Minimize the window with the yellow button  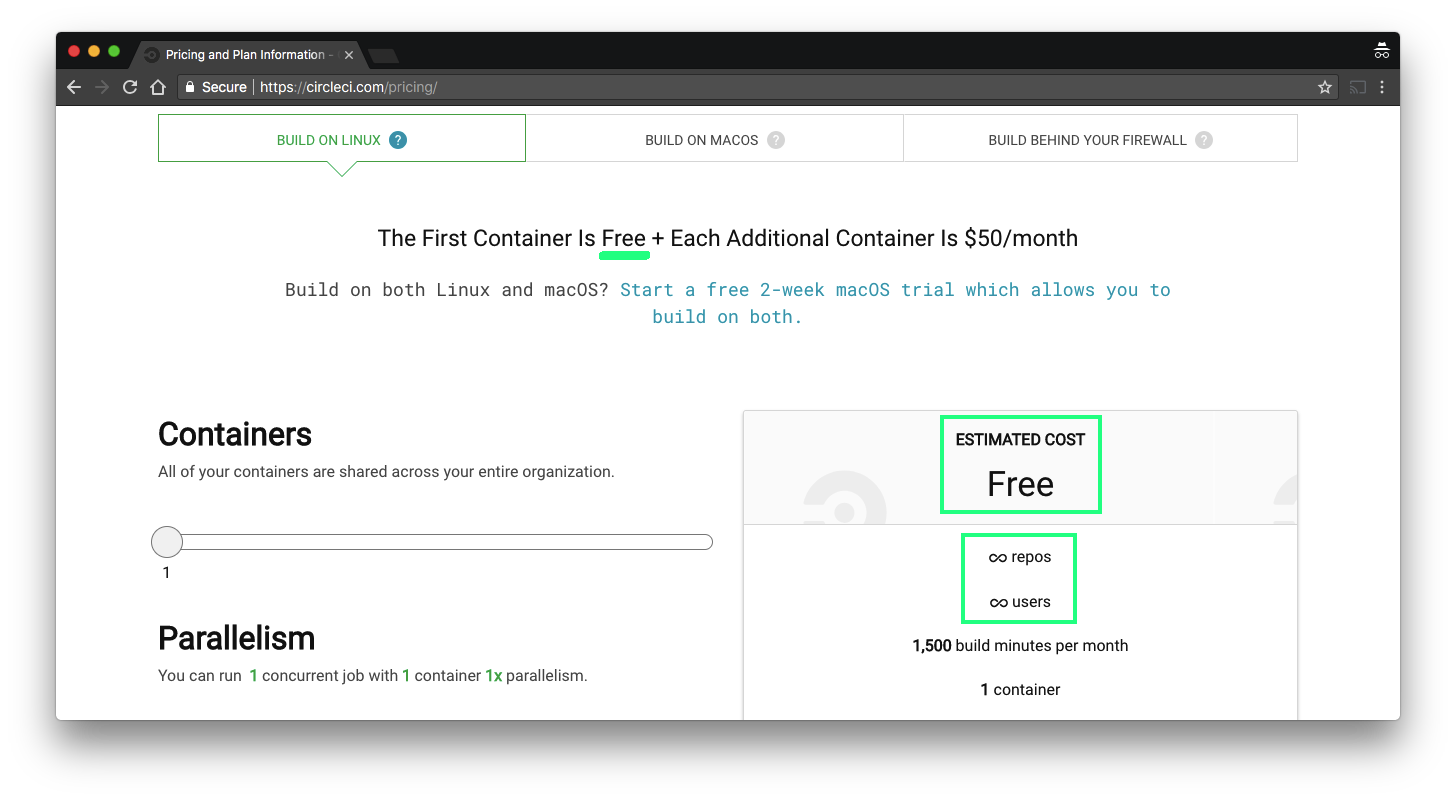(94, 51)
